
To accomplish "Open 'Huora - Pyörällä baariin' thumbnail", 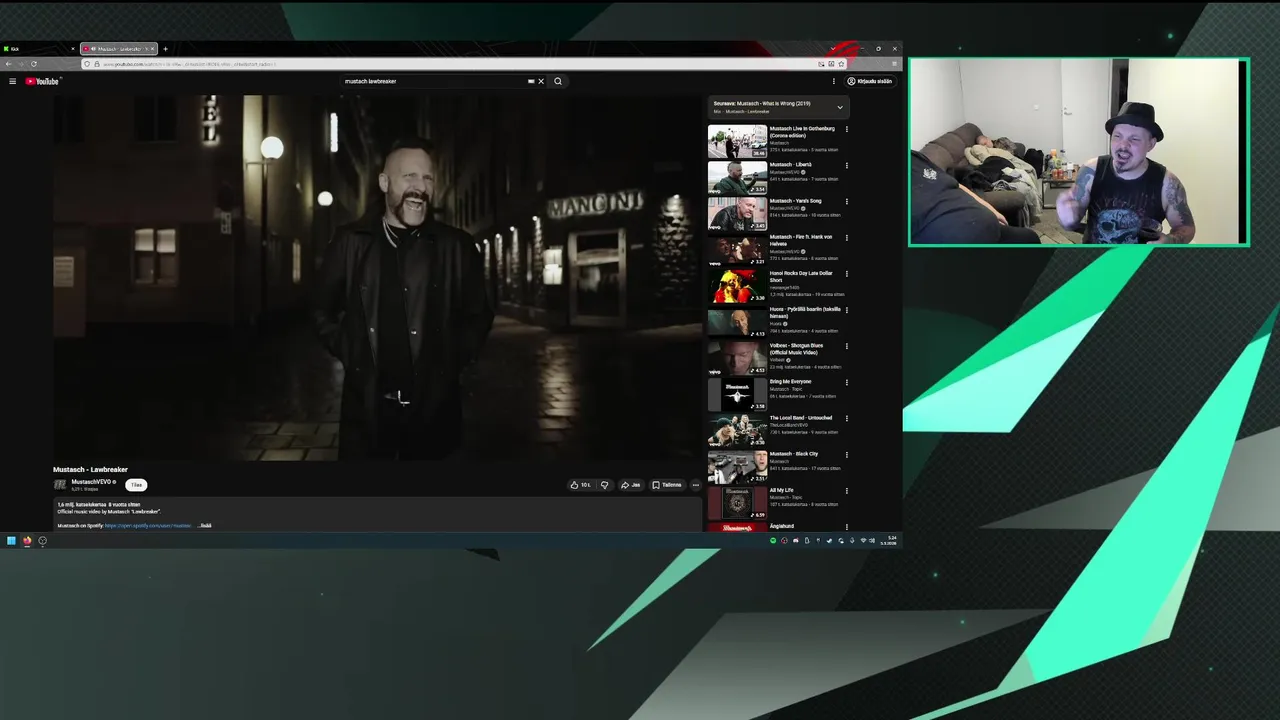I will (x=737, y=322).
